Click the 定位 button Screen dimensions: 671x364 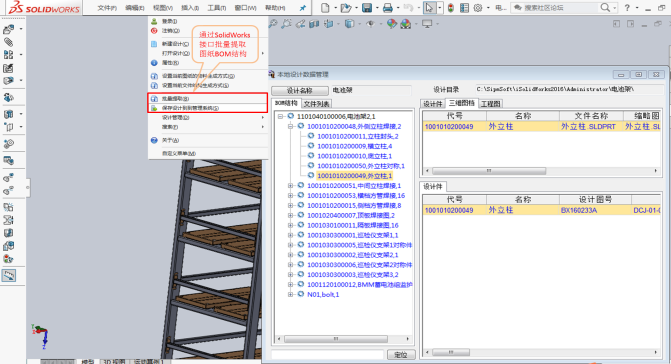click(x=401, y=355)
